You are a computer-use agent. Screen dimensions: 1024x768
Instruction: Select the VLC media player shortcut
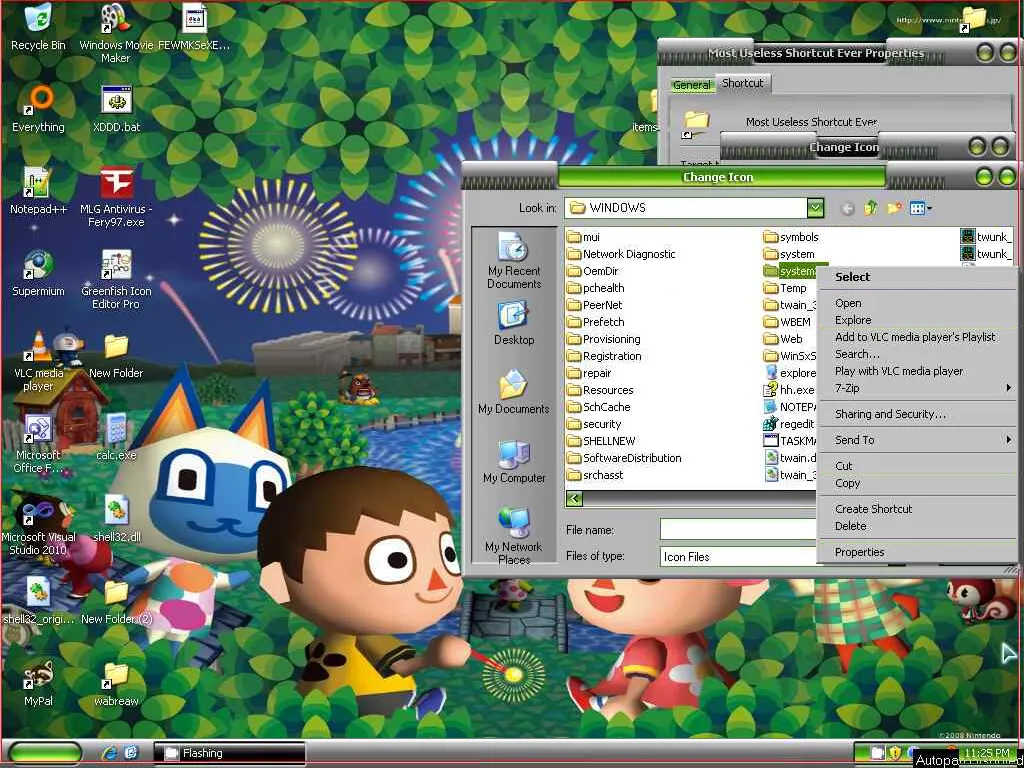coord(38,362)
